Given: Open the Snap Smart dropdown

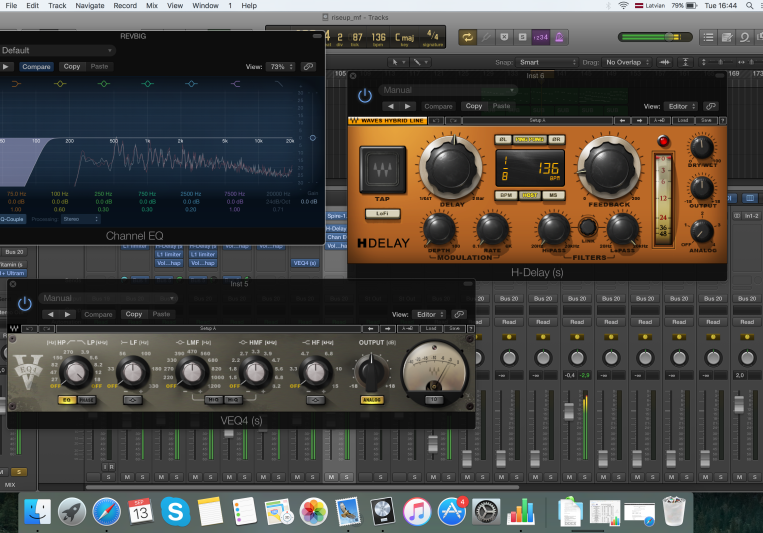Looking at the screenshot, I should (547, 62).
